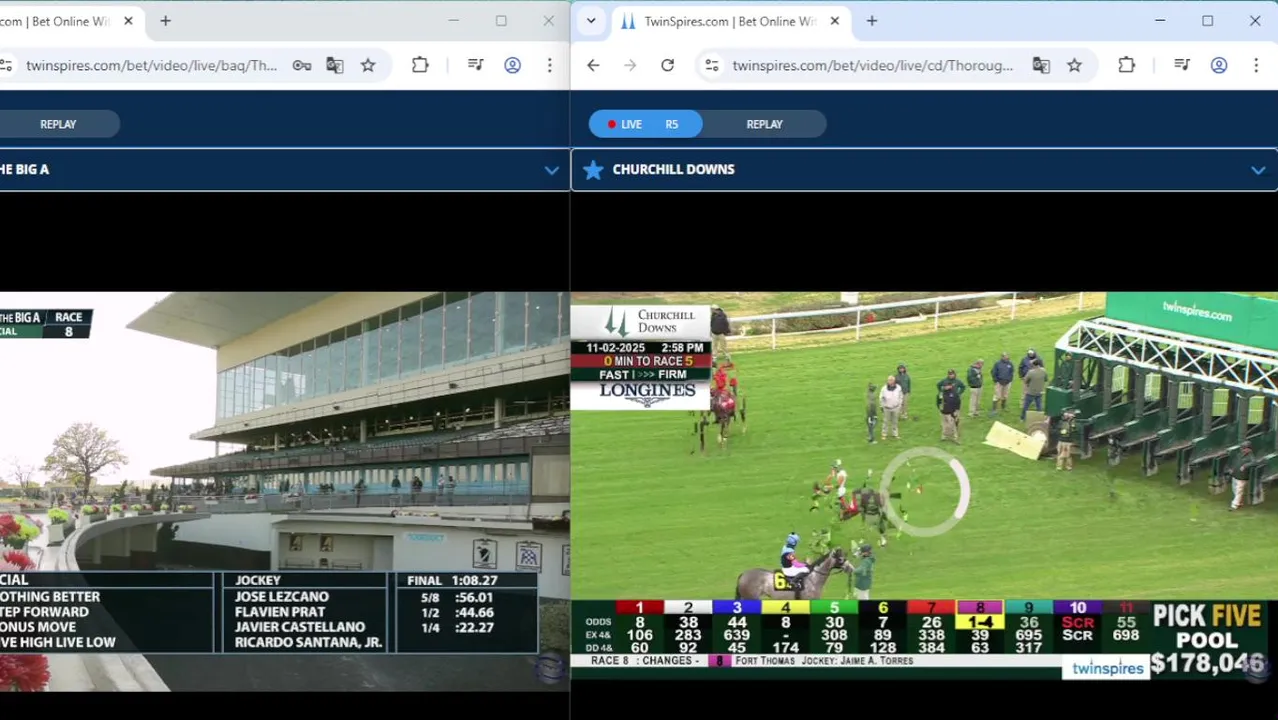Switch to REPLAY for Churchill Downs
Screen dimensions: 1278x720
coord(764,124)
